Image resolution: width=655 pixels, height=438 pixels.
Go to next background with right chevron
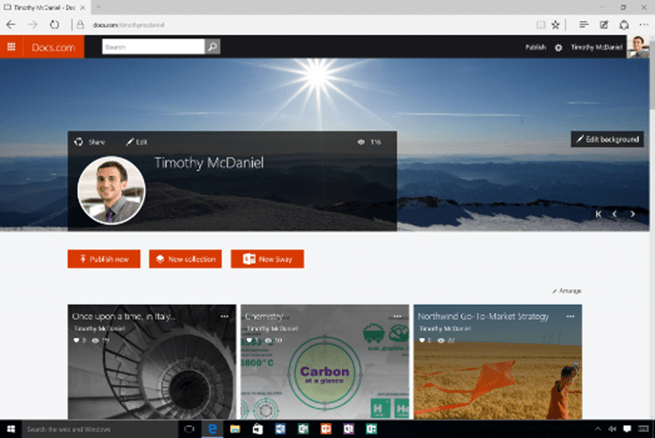633,214
